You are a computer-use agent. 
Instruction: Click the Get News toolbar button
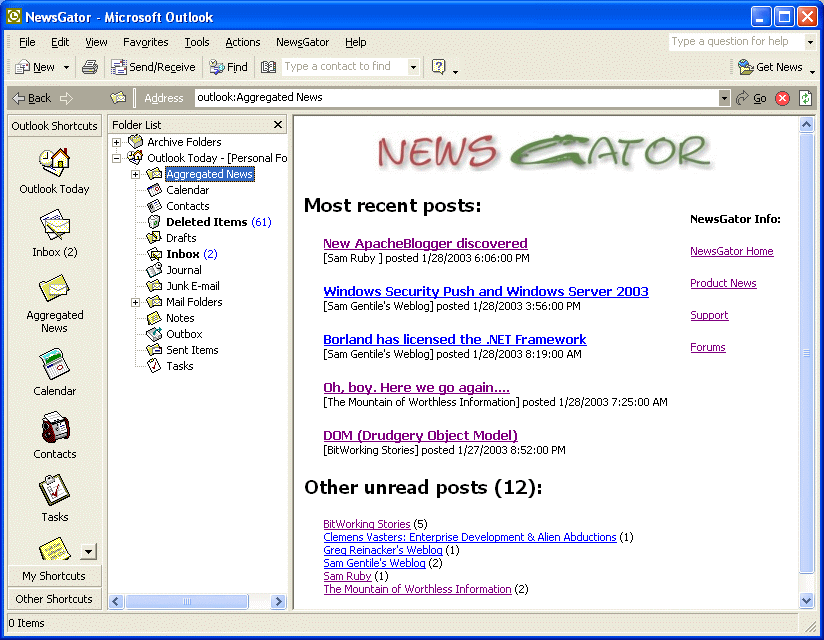pos(770,67)
